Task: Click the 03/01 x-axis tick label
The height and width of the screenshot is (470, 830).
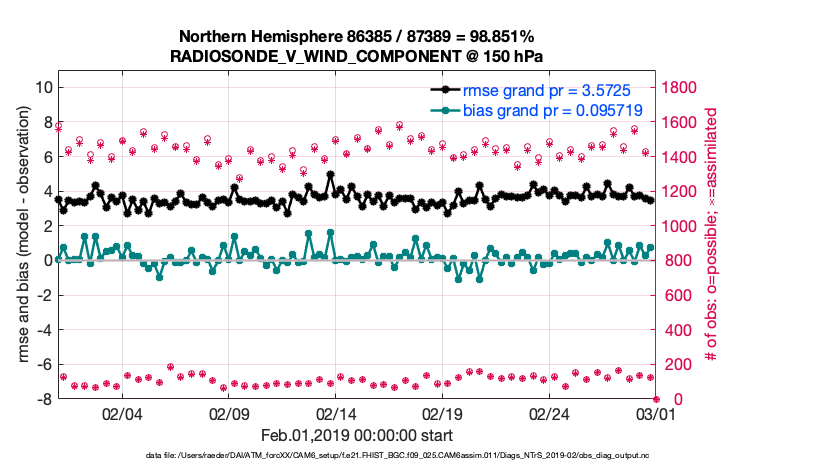Action: 655,413
